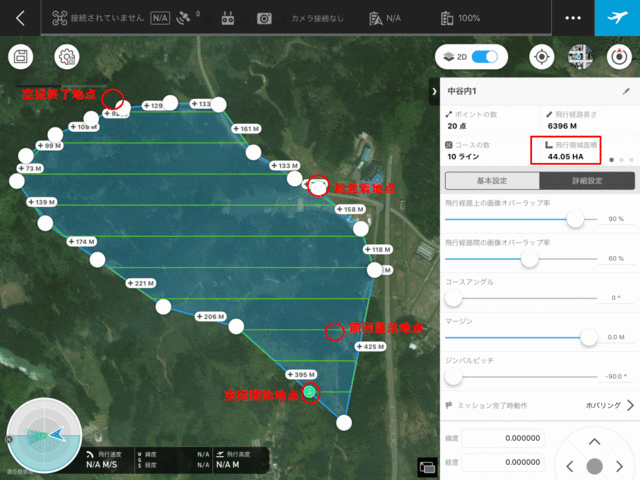Save the mission with the floppy icon
Viewport: 640px width, 480px height.
coord(21,56)
